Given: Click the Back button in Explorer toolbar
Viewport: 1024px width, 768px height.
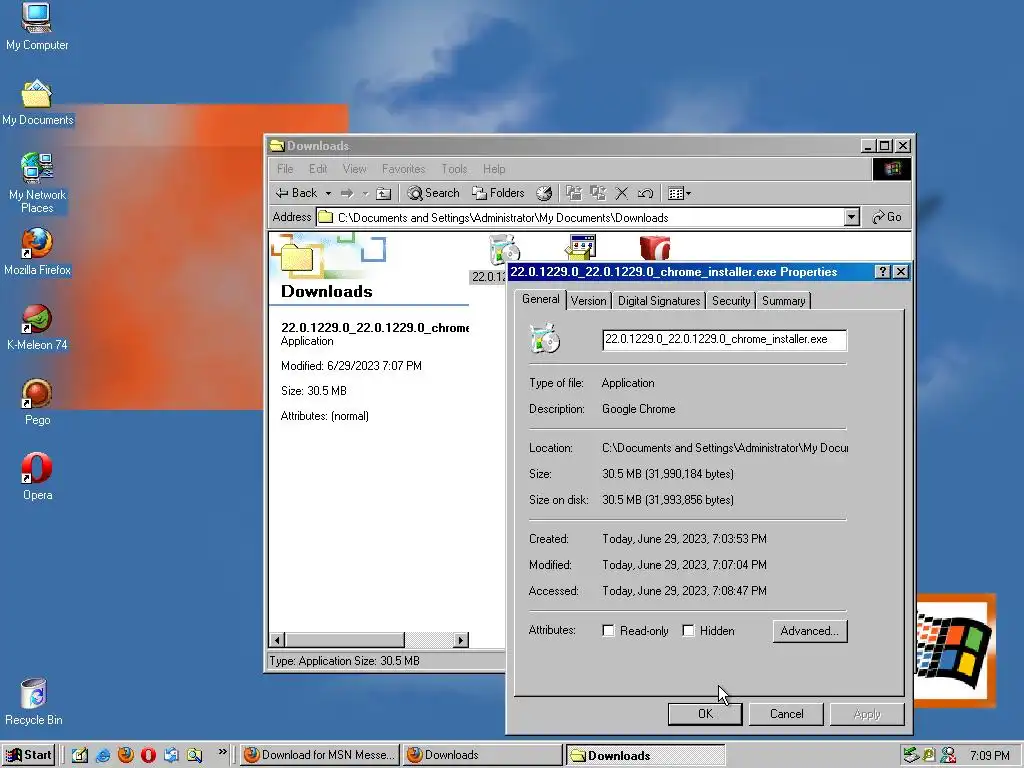Looking at the screenshot, I should [296, 193].
